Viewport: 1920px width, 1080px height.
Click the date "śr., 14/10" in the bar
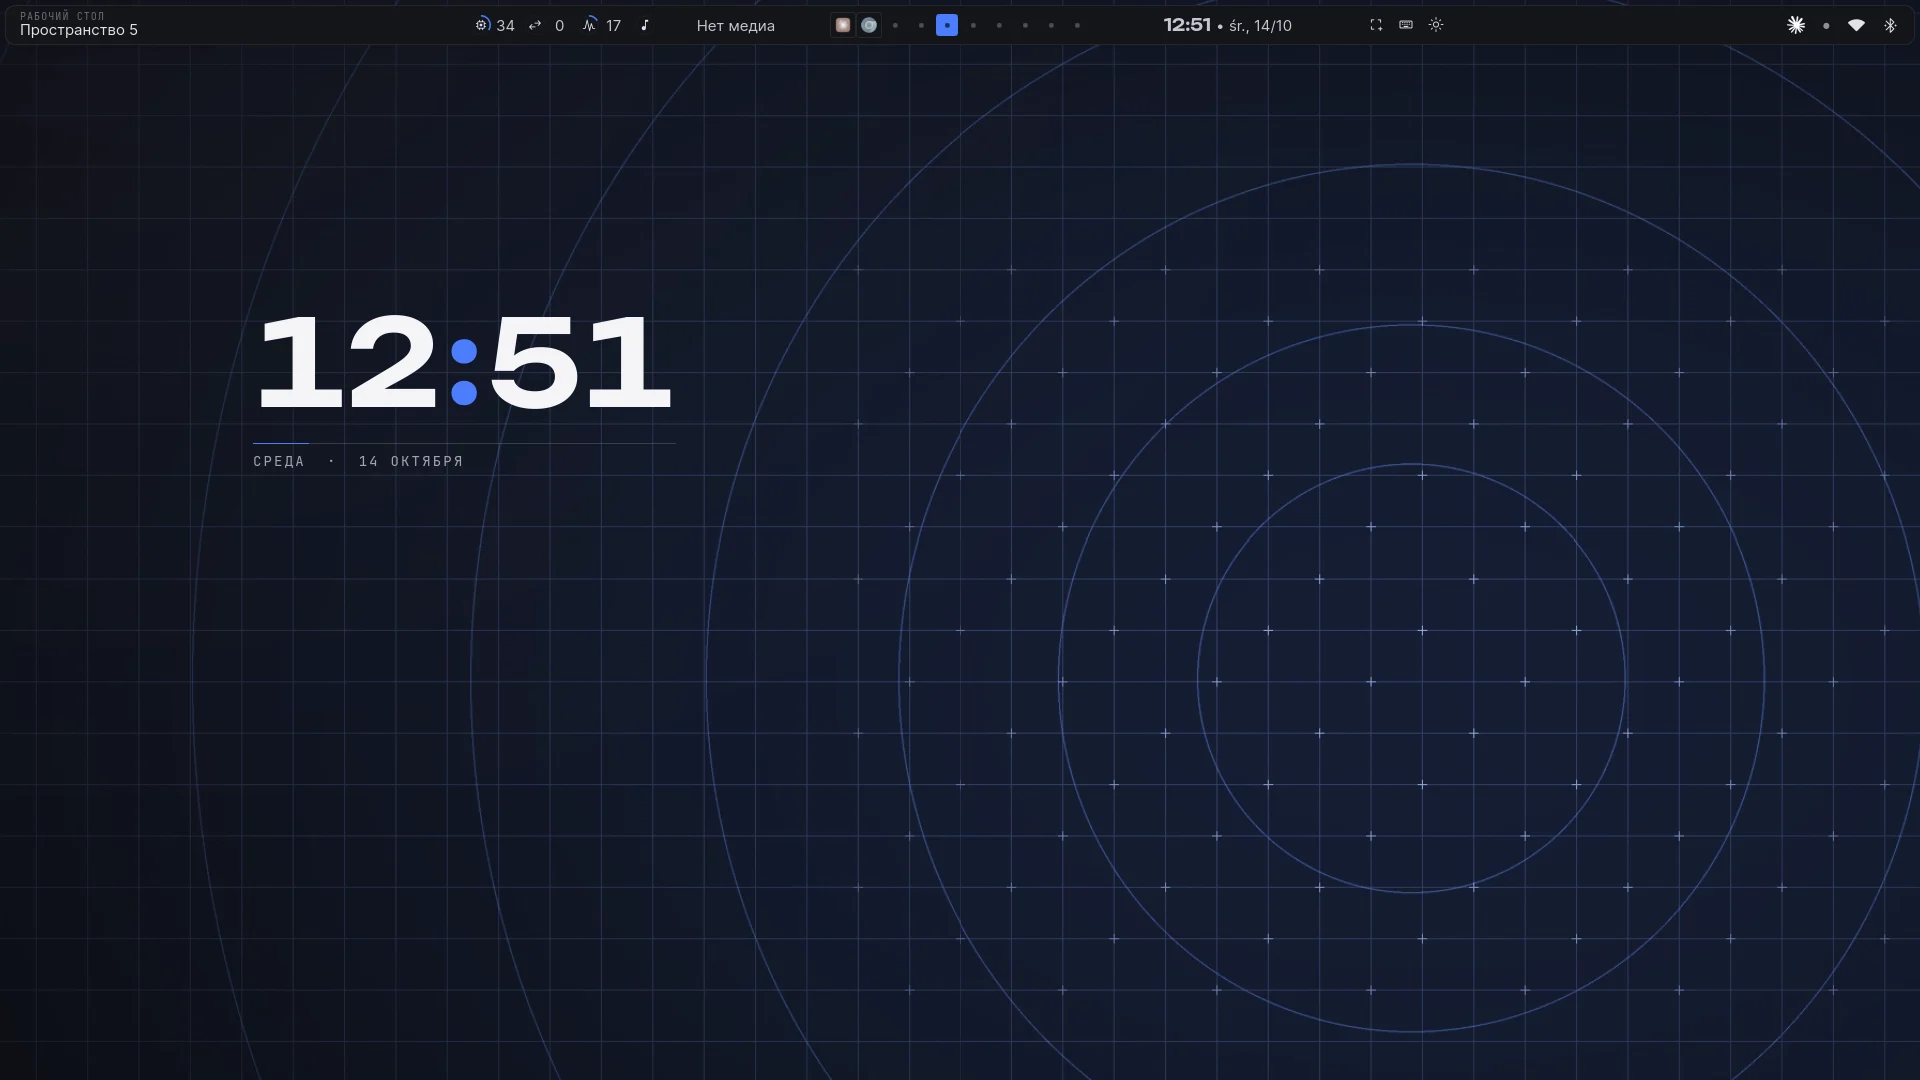(1260, 26)
